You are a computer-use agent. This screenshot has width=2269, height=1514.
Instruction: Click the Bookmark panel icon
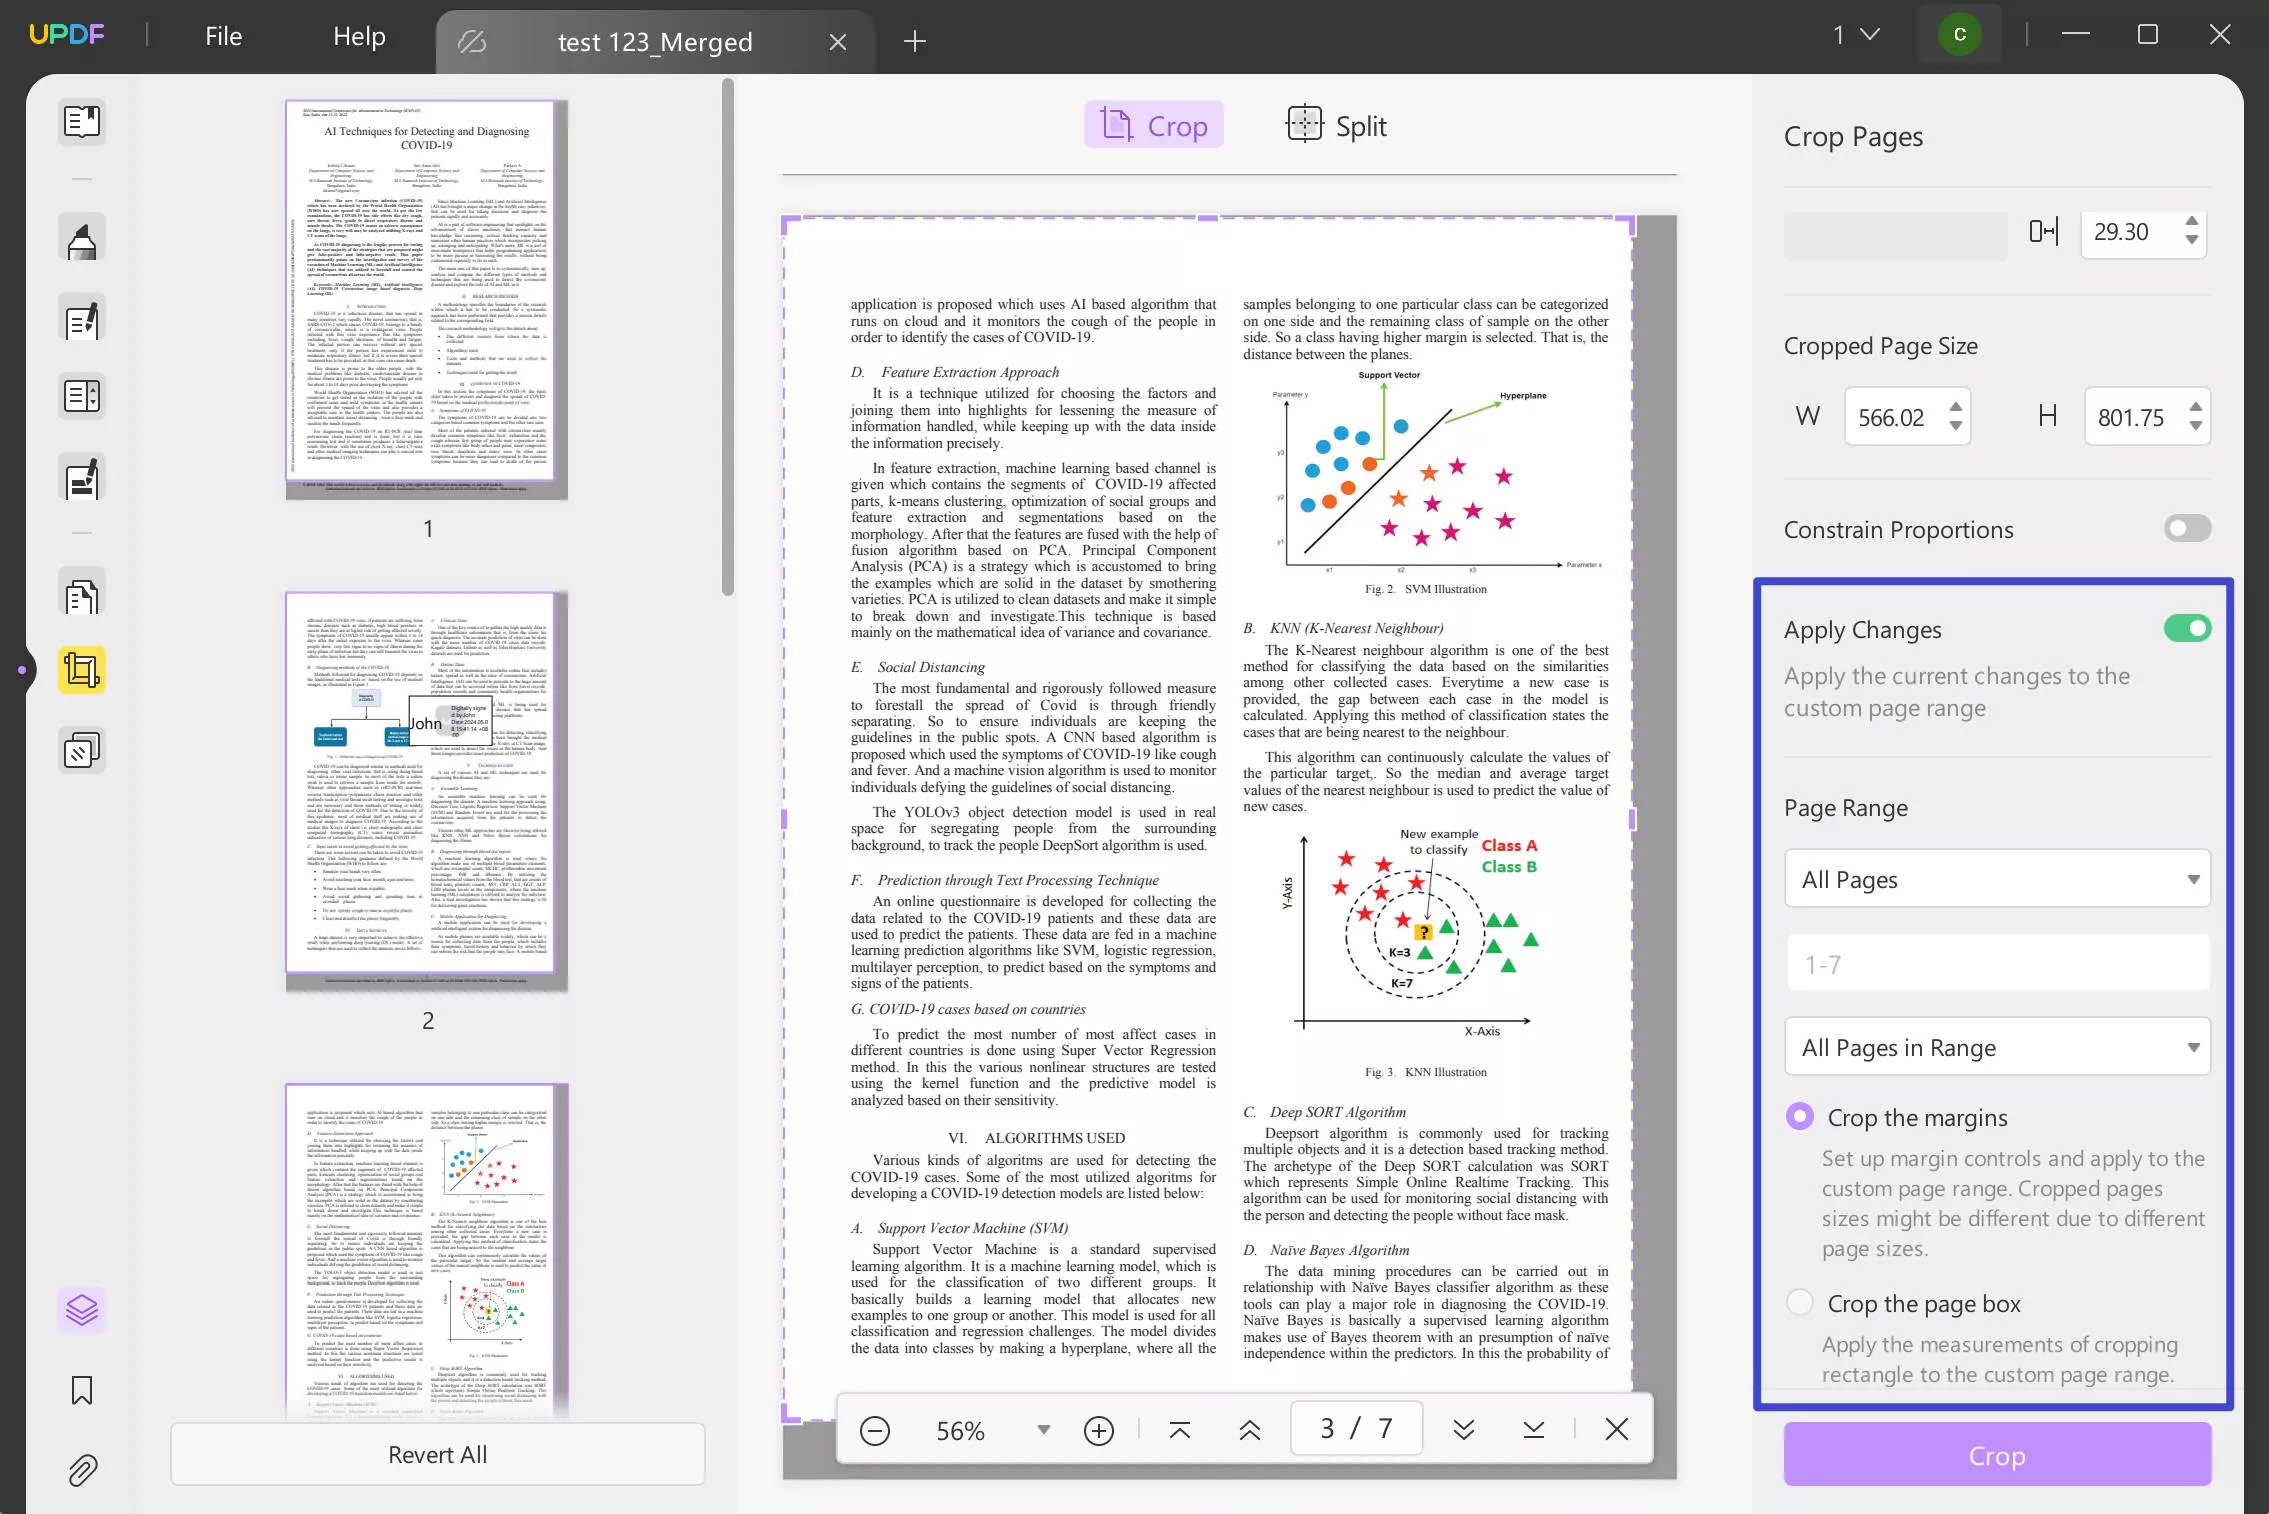(81, 1391)
